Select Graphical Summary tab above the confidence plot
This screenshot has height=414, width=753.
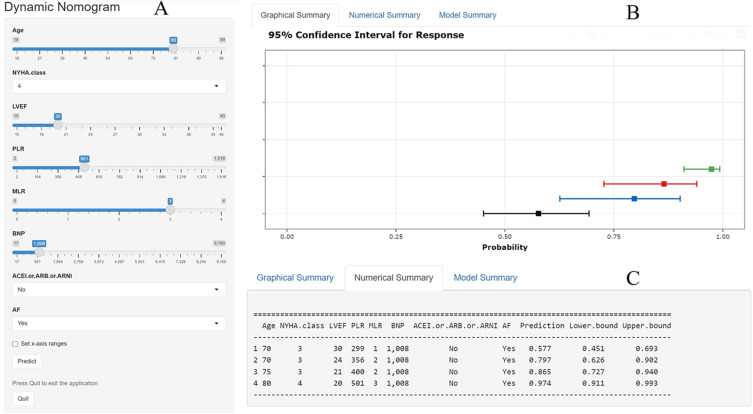pos(295,15)
